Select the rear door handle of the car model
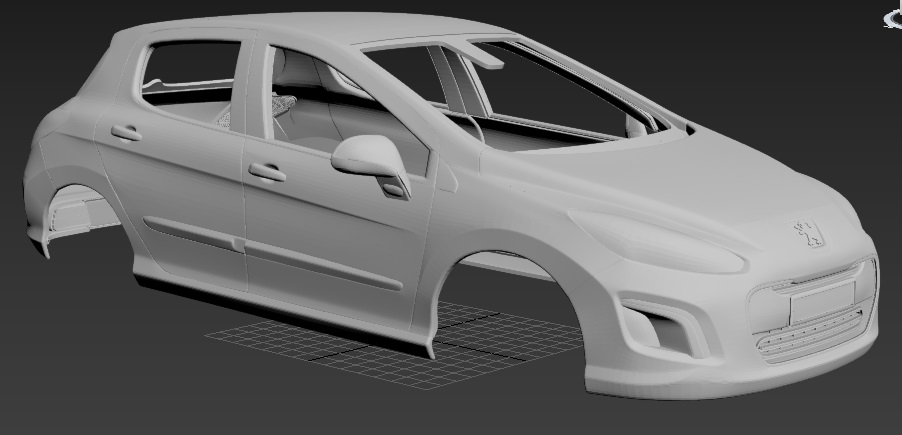902x435 pixels. coord(126,133)
